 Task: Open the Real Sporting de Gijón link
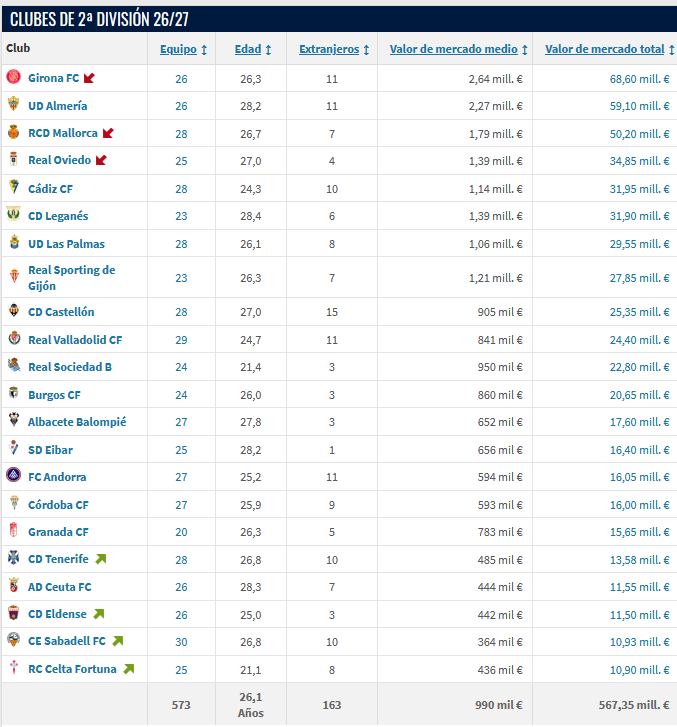coord(72,278)
